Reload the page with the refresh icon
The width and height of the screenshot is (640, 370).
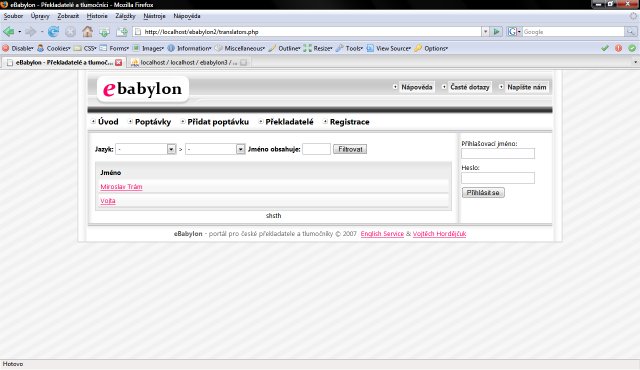click(x=53, y=31)
